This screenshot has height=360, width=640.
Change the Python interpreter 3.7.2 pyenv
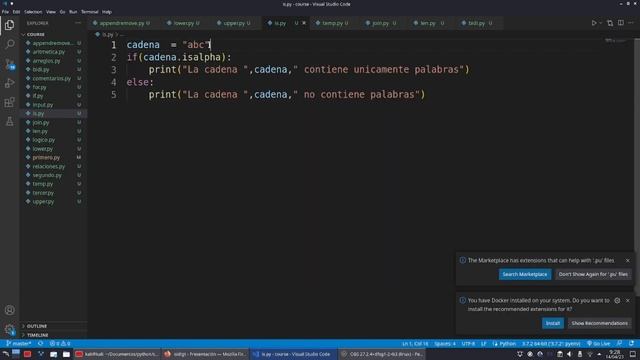click(x=551, y=344)
